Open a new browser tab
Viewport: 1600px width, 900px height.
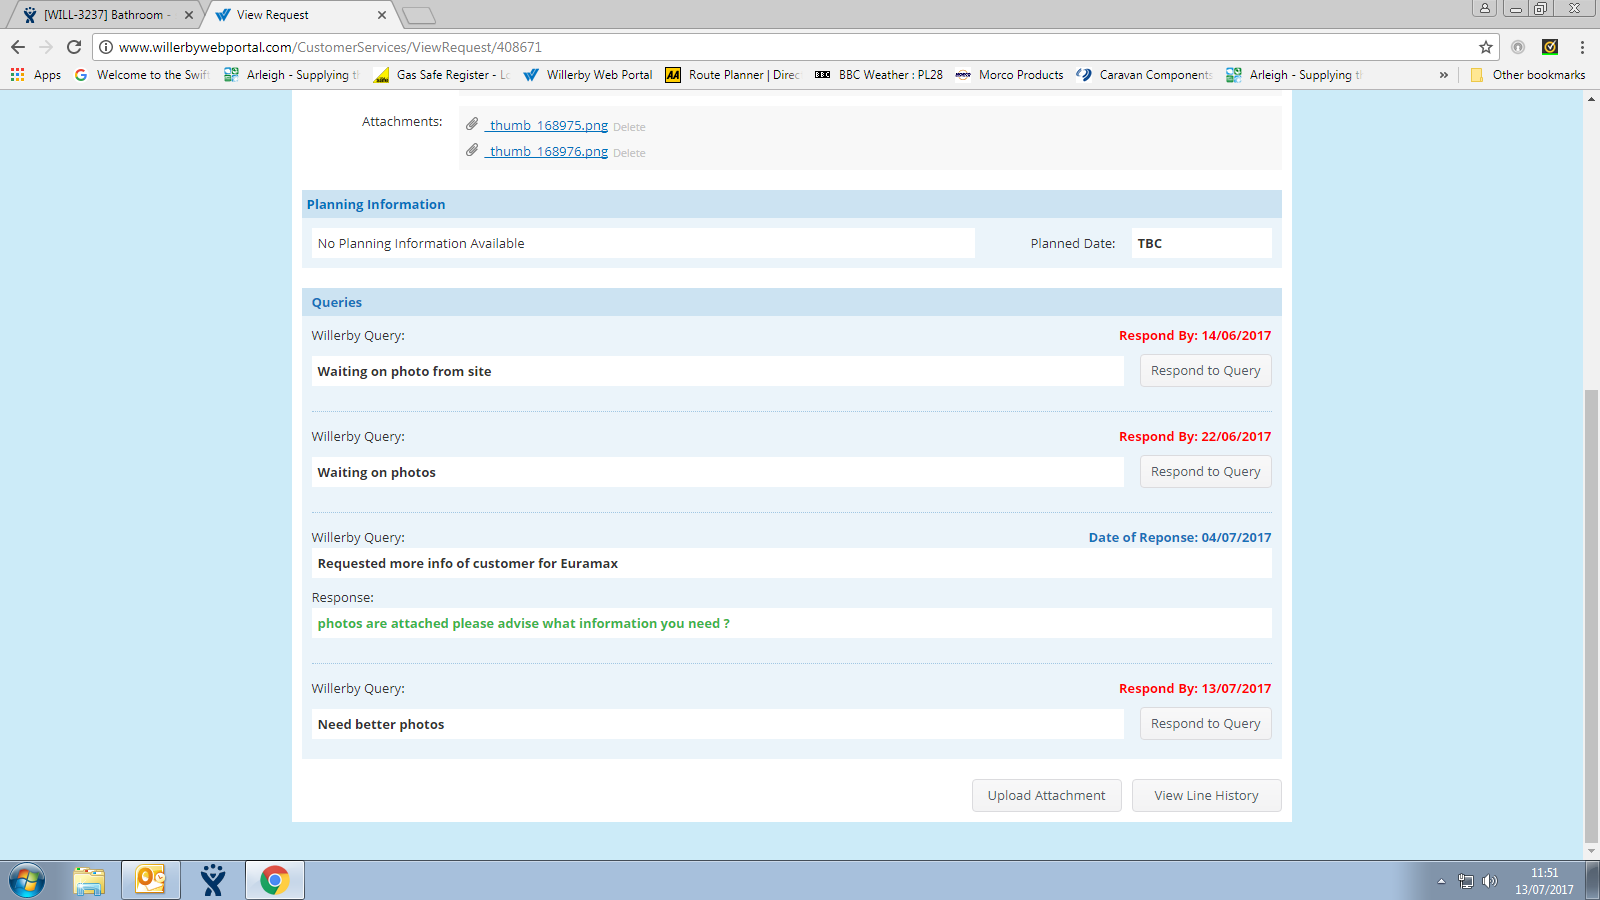click(x=419, y=15)
